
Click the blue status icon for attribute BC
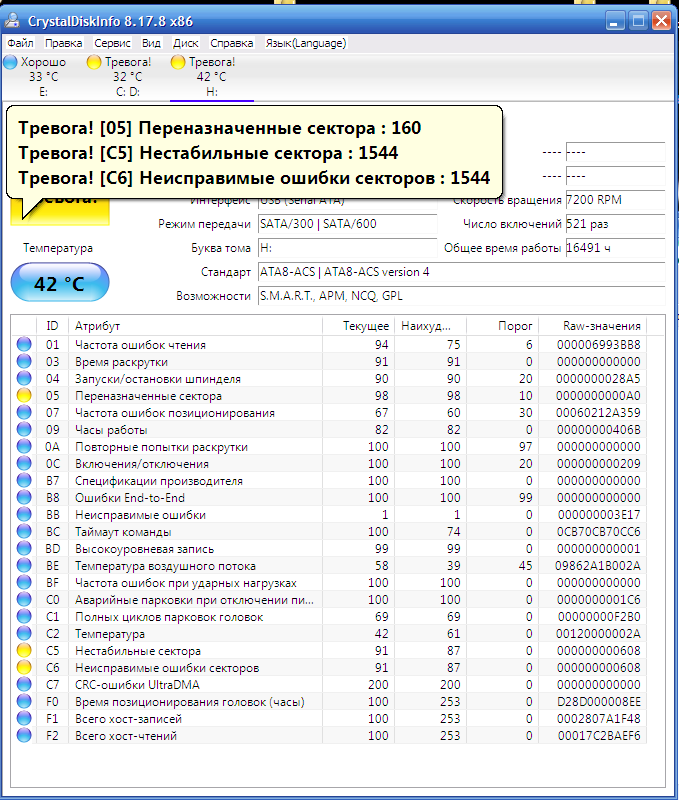(x=24, y=532)
